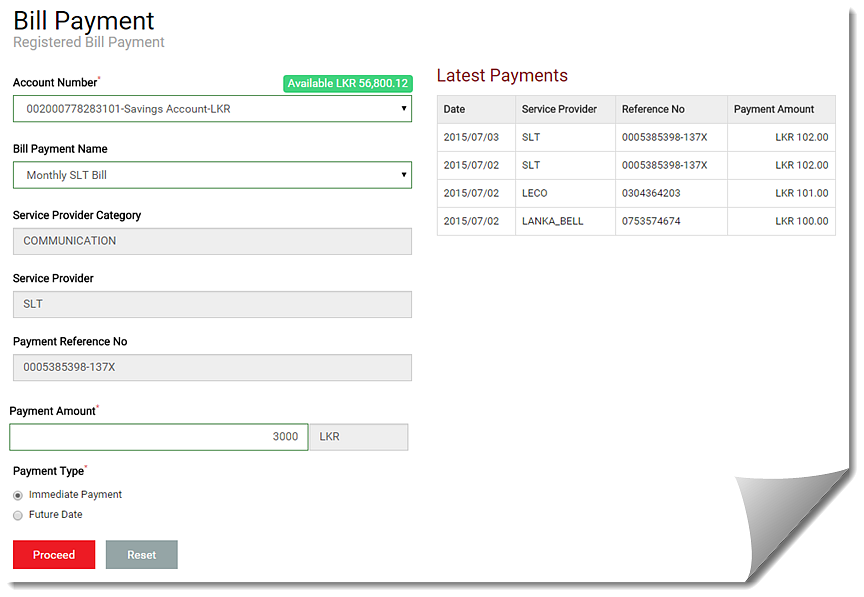Click the Payment Amount column header
This screenshot has height=597, width=864.
(x=781, y=109)
